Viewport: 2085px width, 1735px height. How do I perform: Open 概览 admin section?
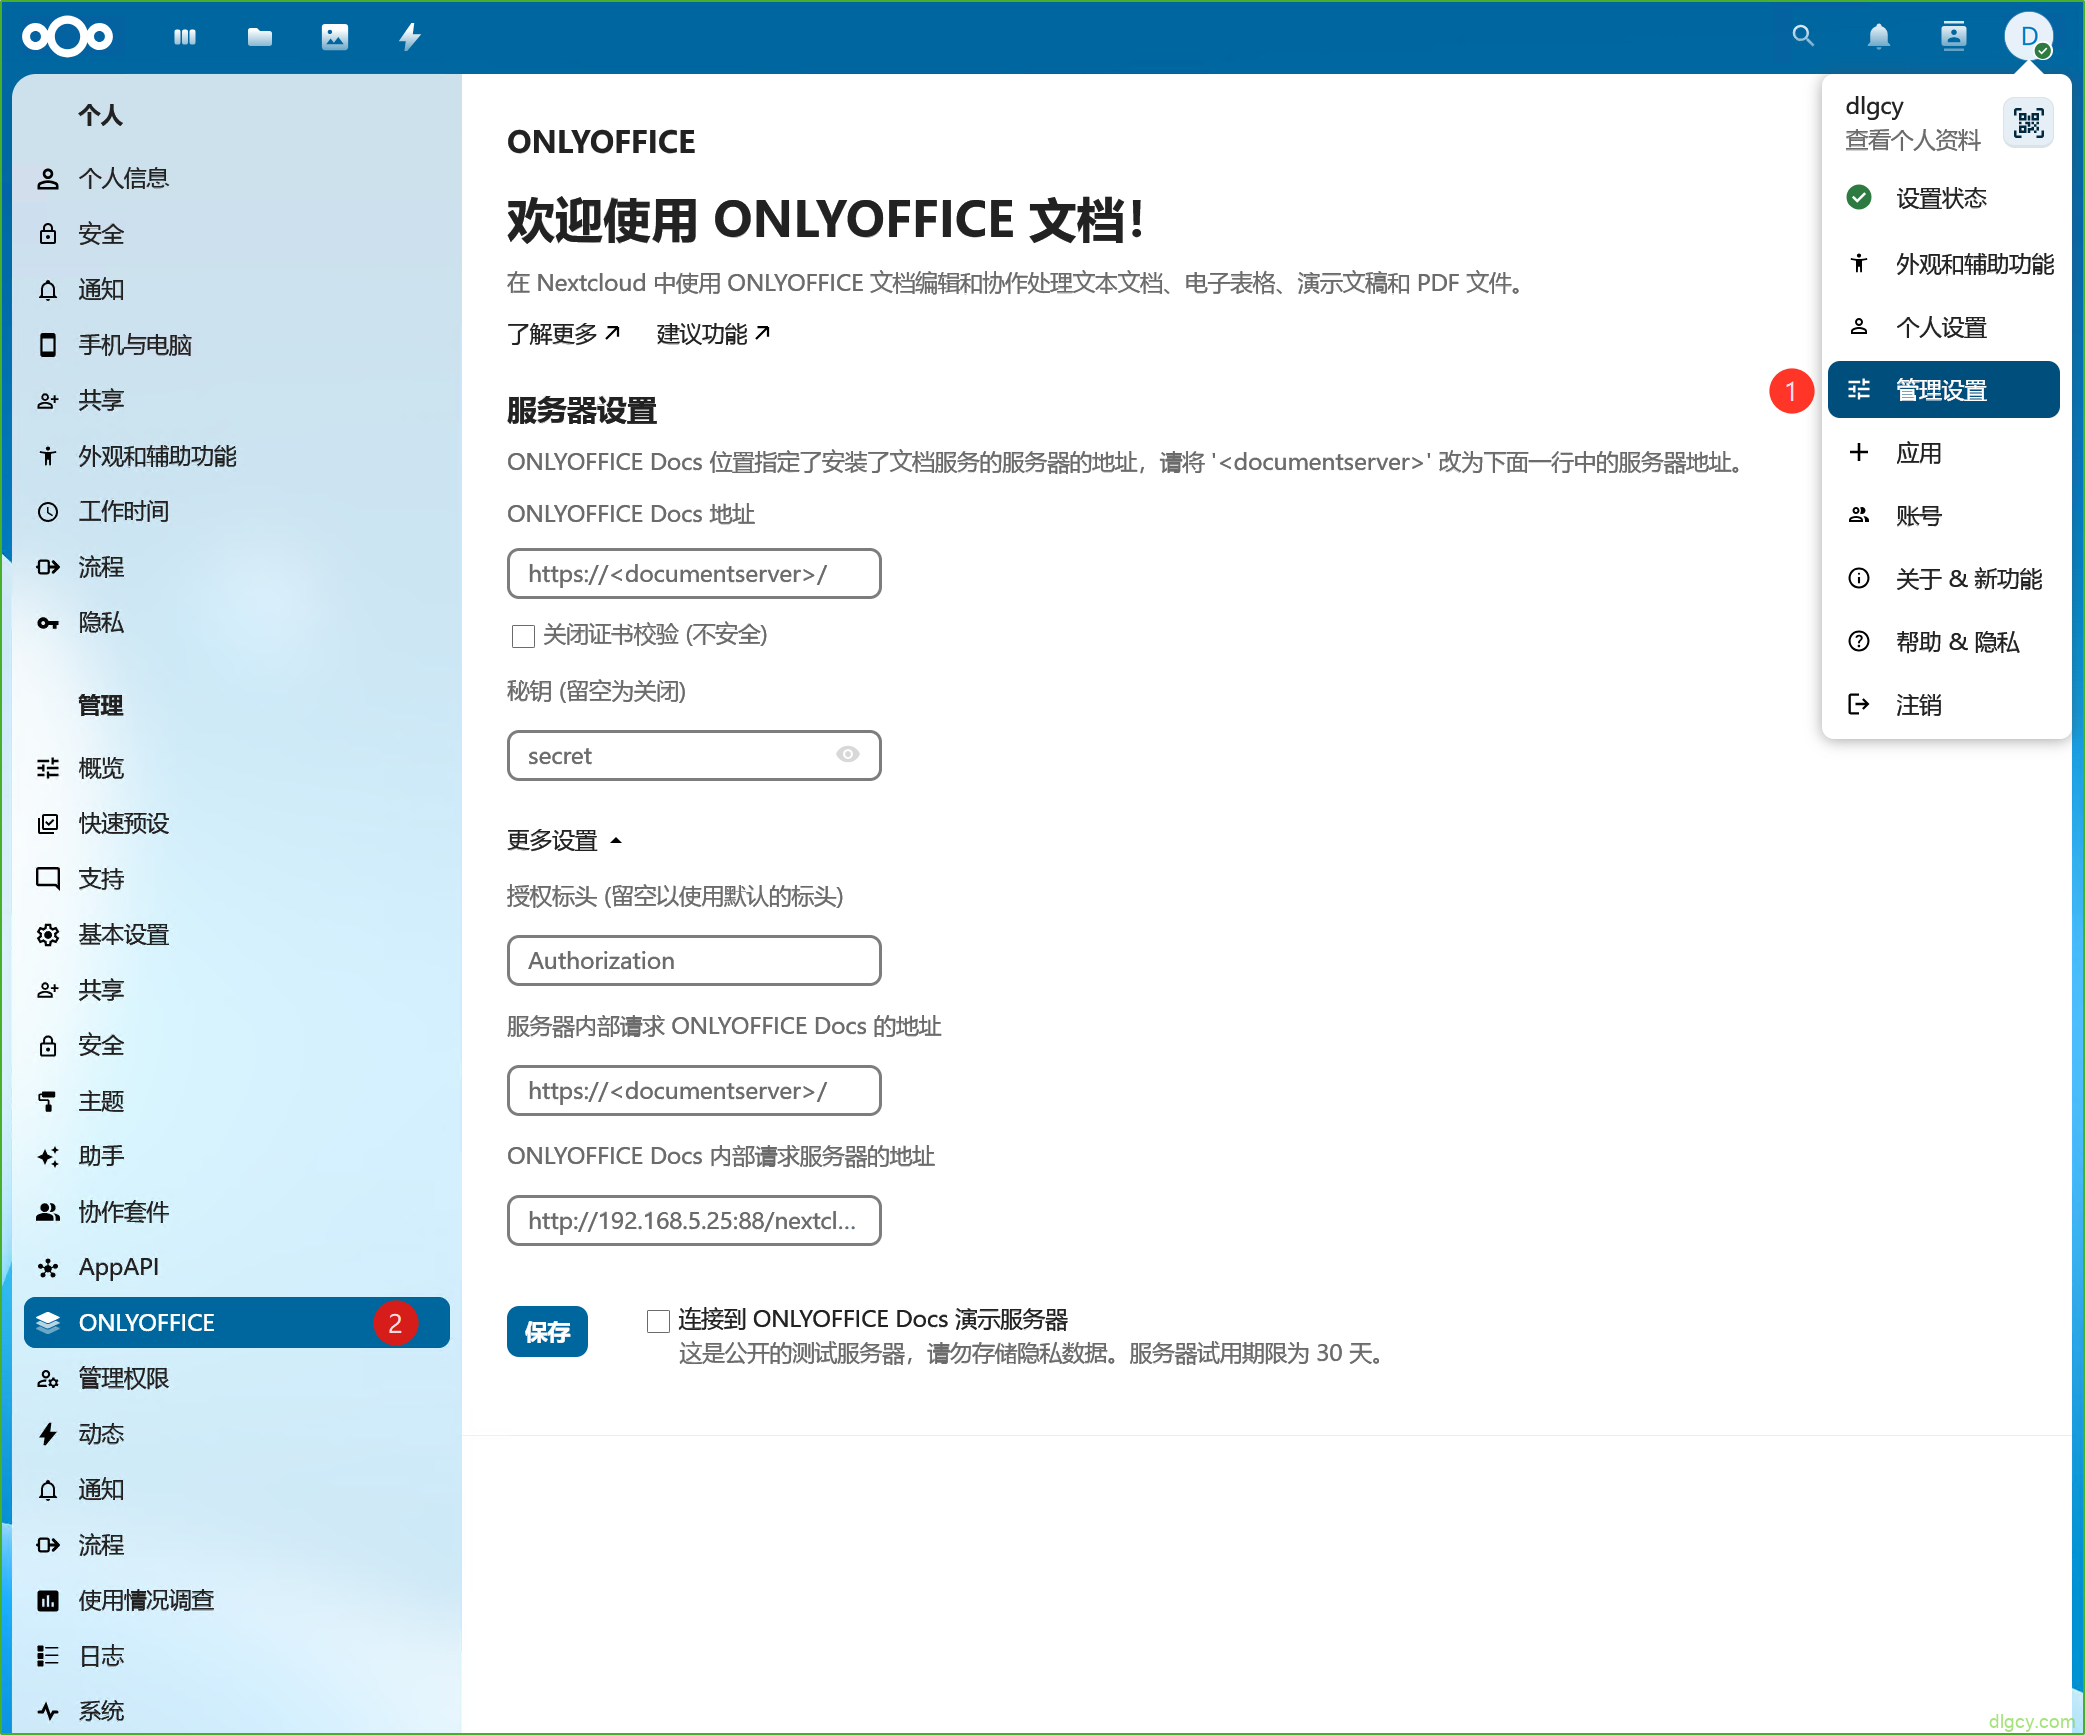237,768
